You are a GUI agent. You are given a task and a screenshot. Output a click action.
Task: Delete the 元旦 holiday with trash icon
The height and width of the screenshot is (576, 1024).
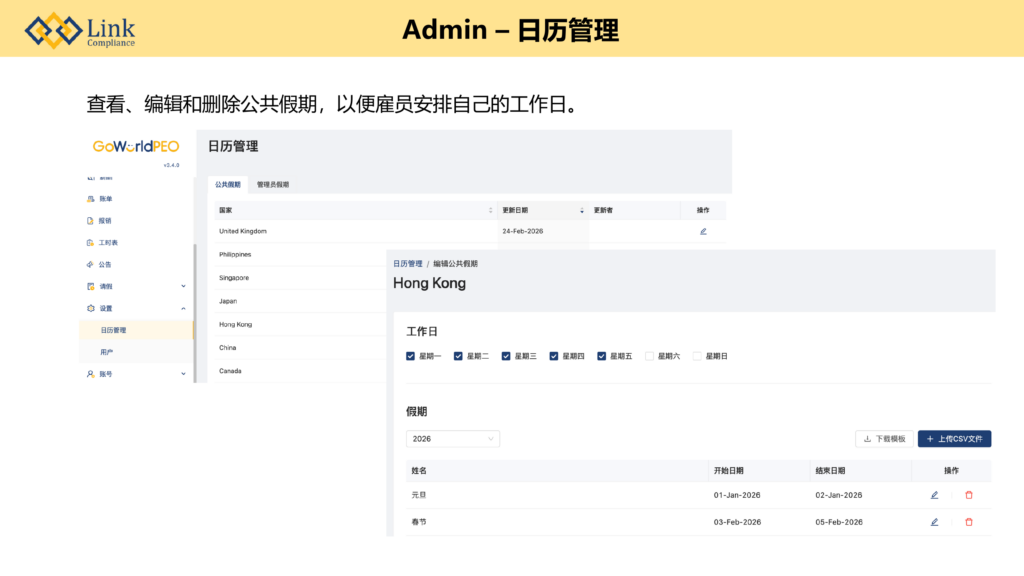968,495
